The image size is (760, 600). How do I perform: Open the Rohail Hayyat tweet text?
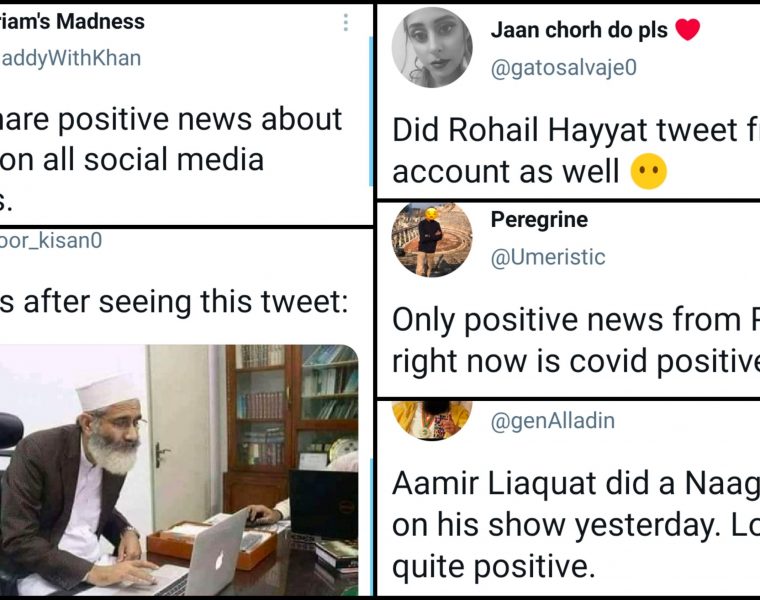coord(576,151)
